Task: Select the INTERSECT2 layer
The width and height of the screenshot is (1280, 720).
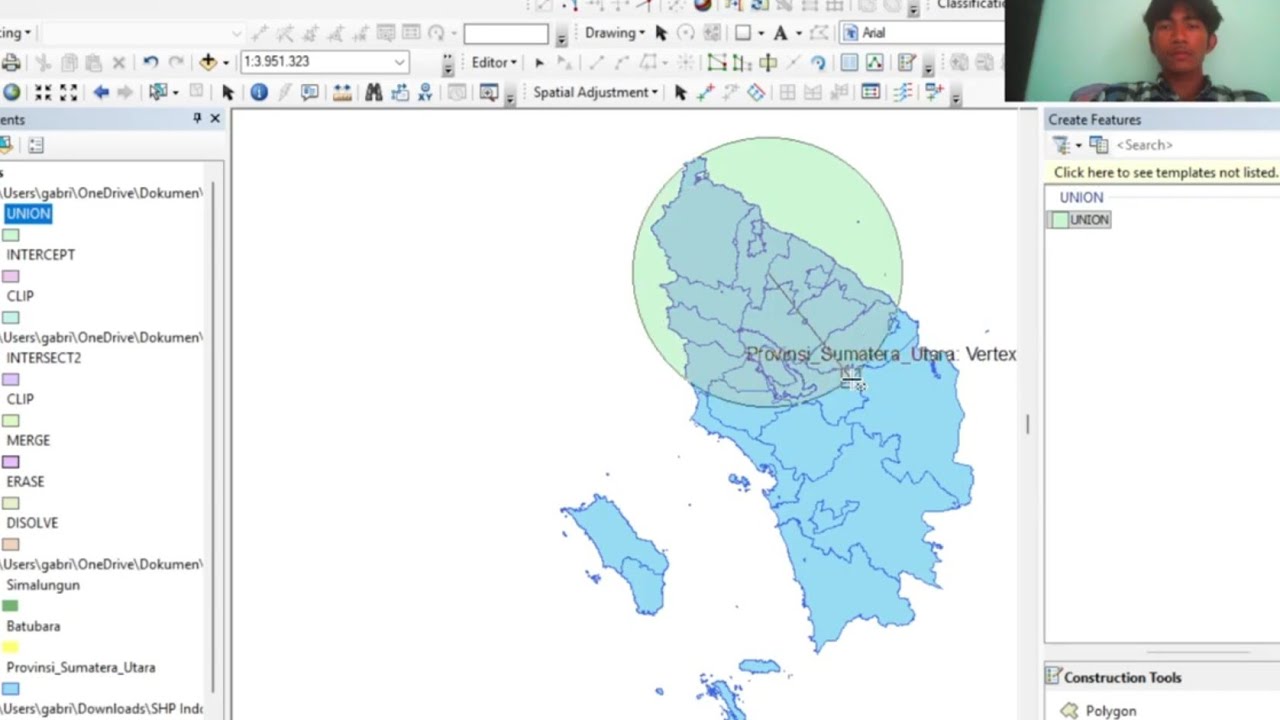Action: 43,357
